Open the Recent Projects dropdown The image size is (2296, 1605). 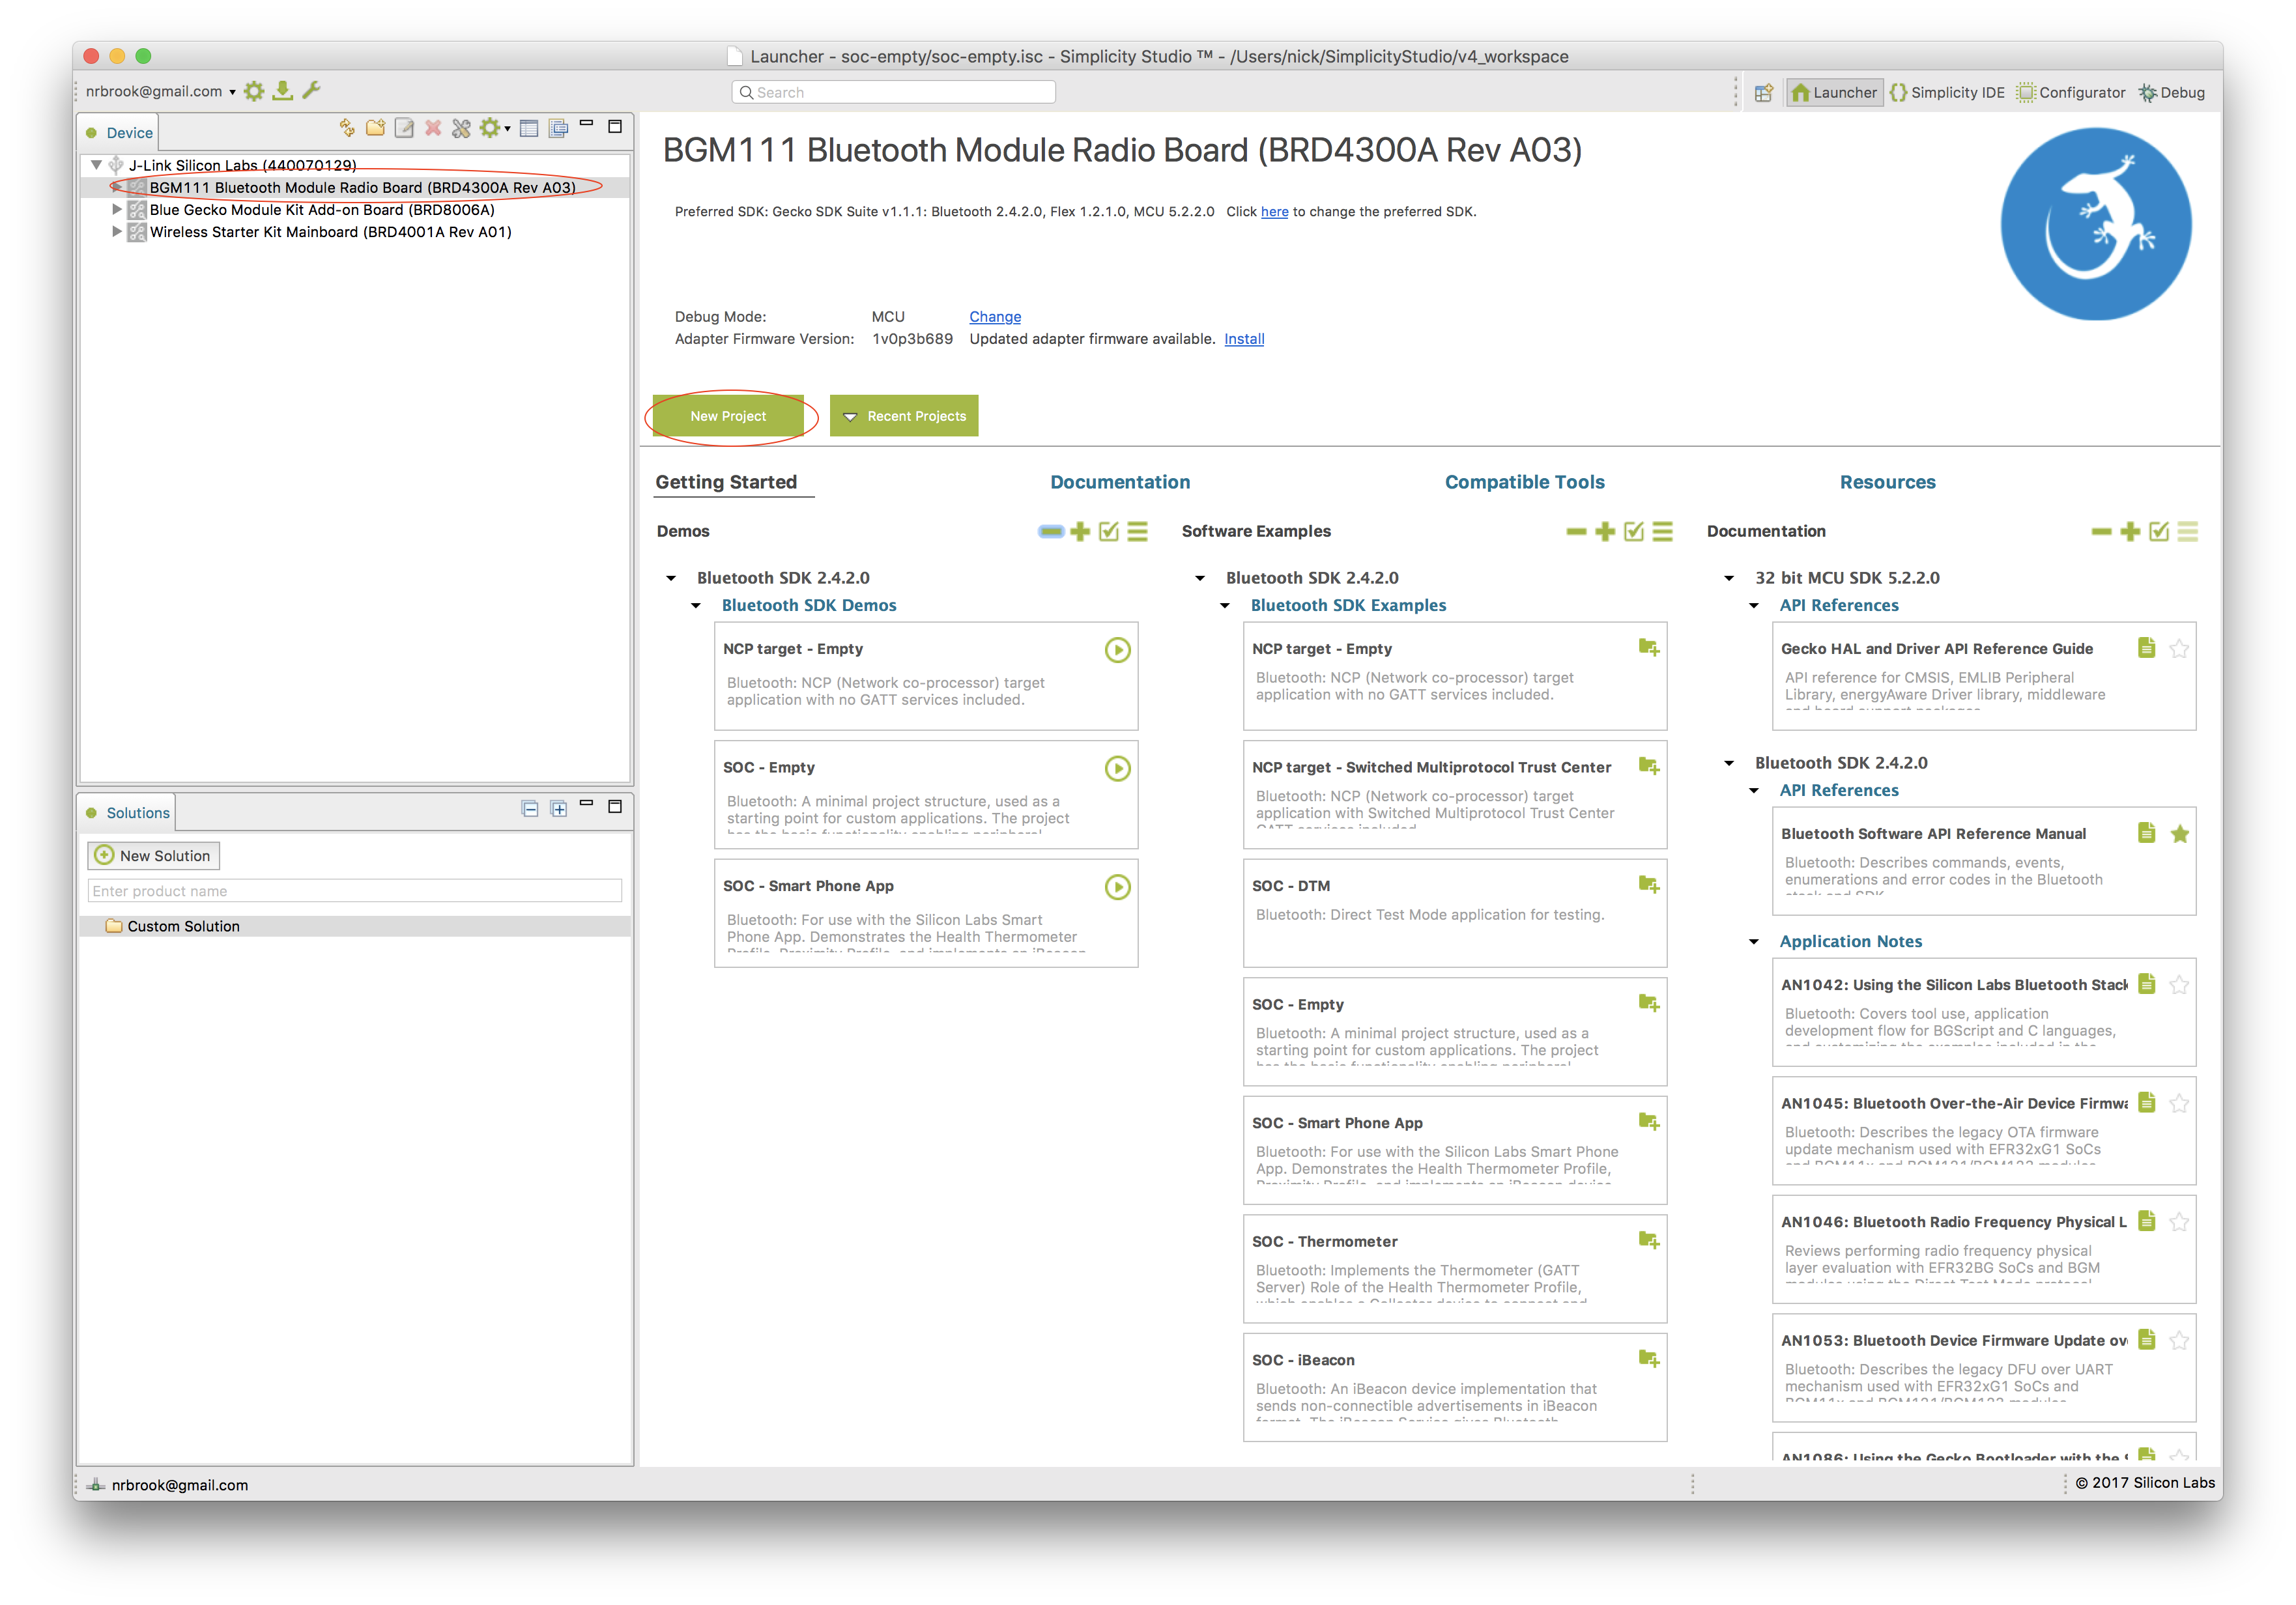coord(904,416)
